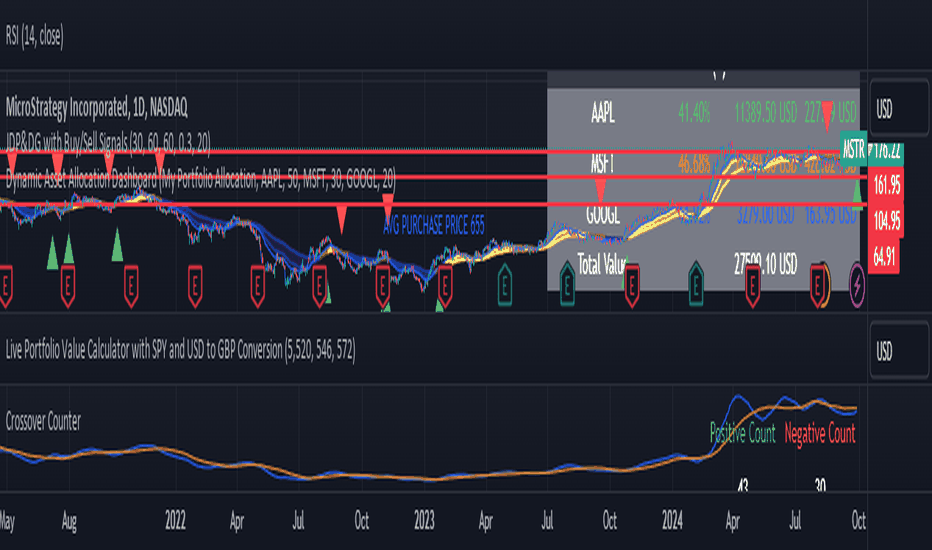Click the MicroStrategy Incorporated symbol title
The image size is (932, 550).
96,108
